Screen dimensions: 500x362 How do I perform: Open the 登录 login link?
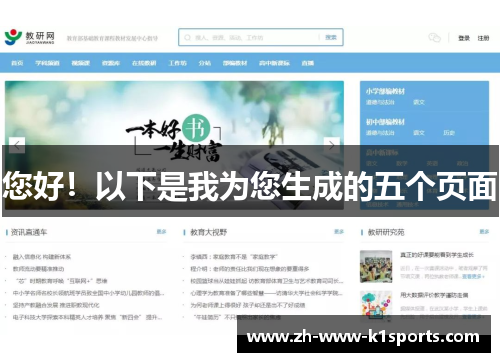tap(464, 38)
